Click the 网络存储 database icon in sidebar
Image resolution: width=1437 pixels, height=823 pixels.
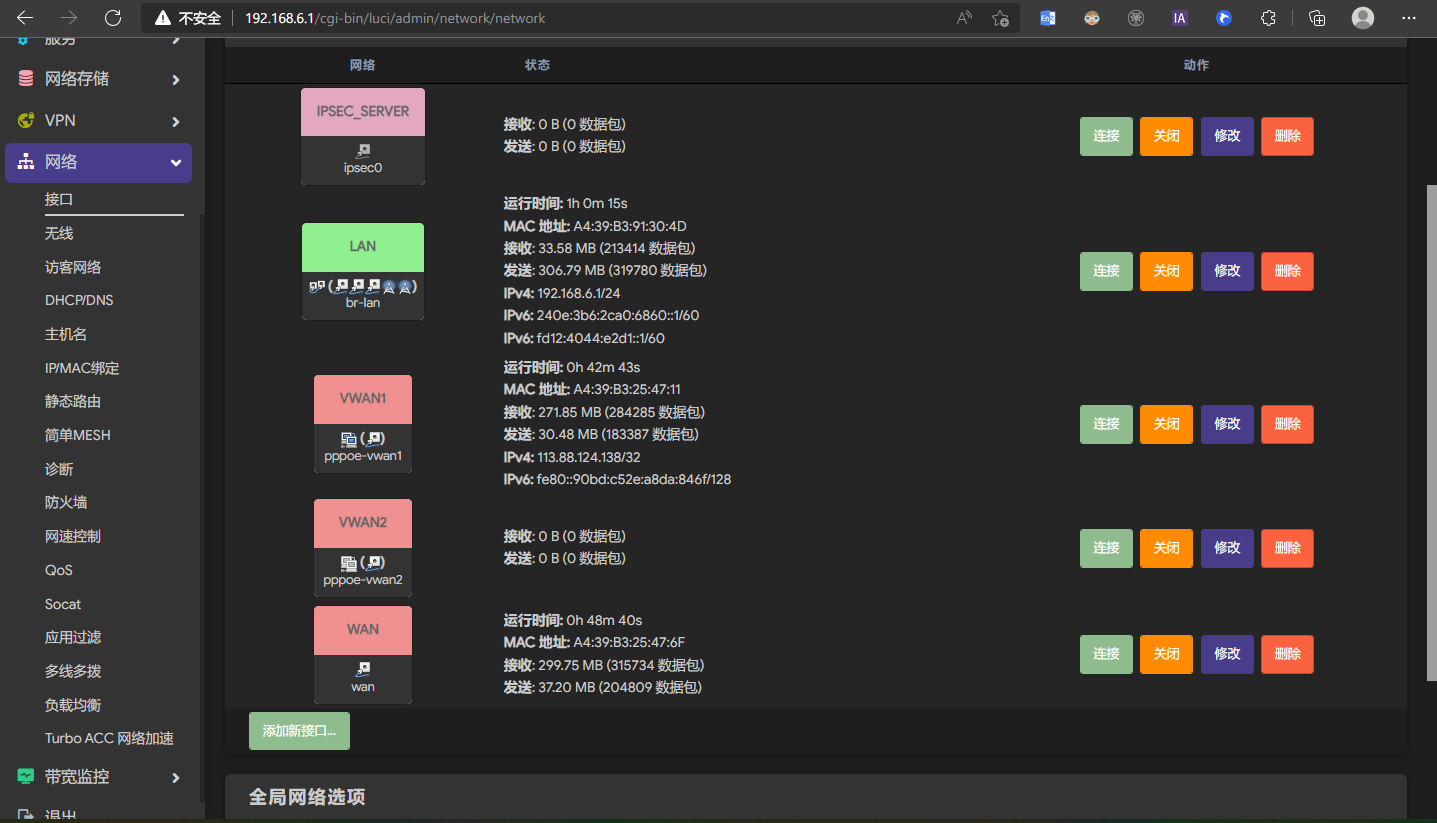pyautogui.click(x=25, y=79)
